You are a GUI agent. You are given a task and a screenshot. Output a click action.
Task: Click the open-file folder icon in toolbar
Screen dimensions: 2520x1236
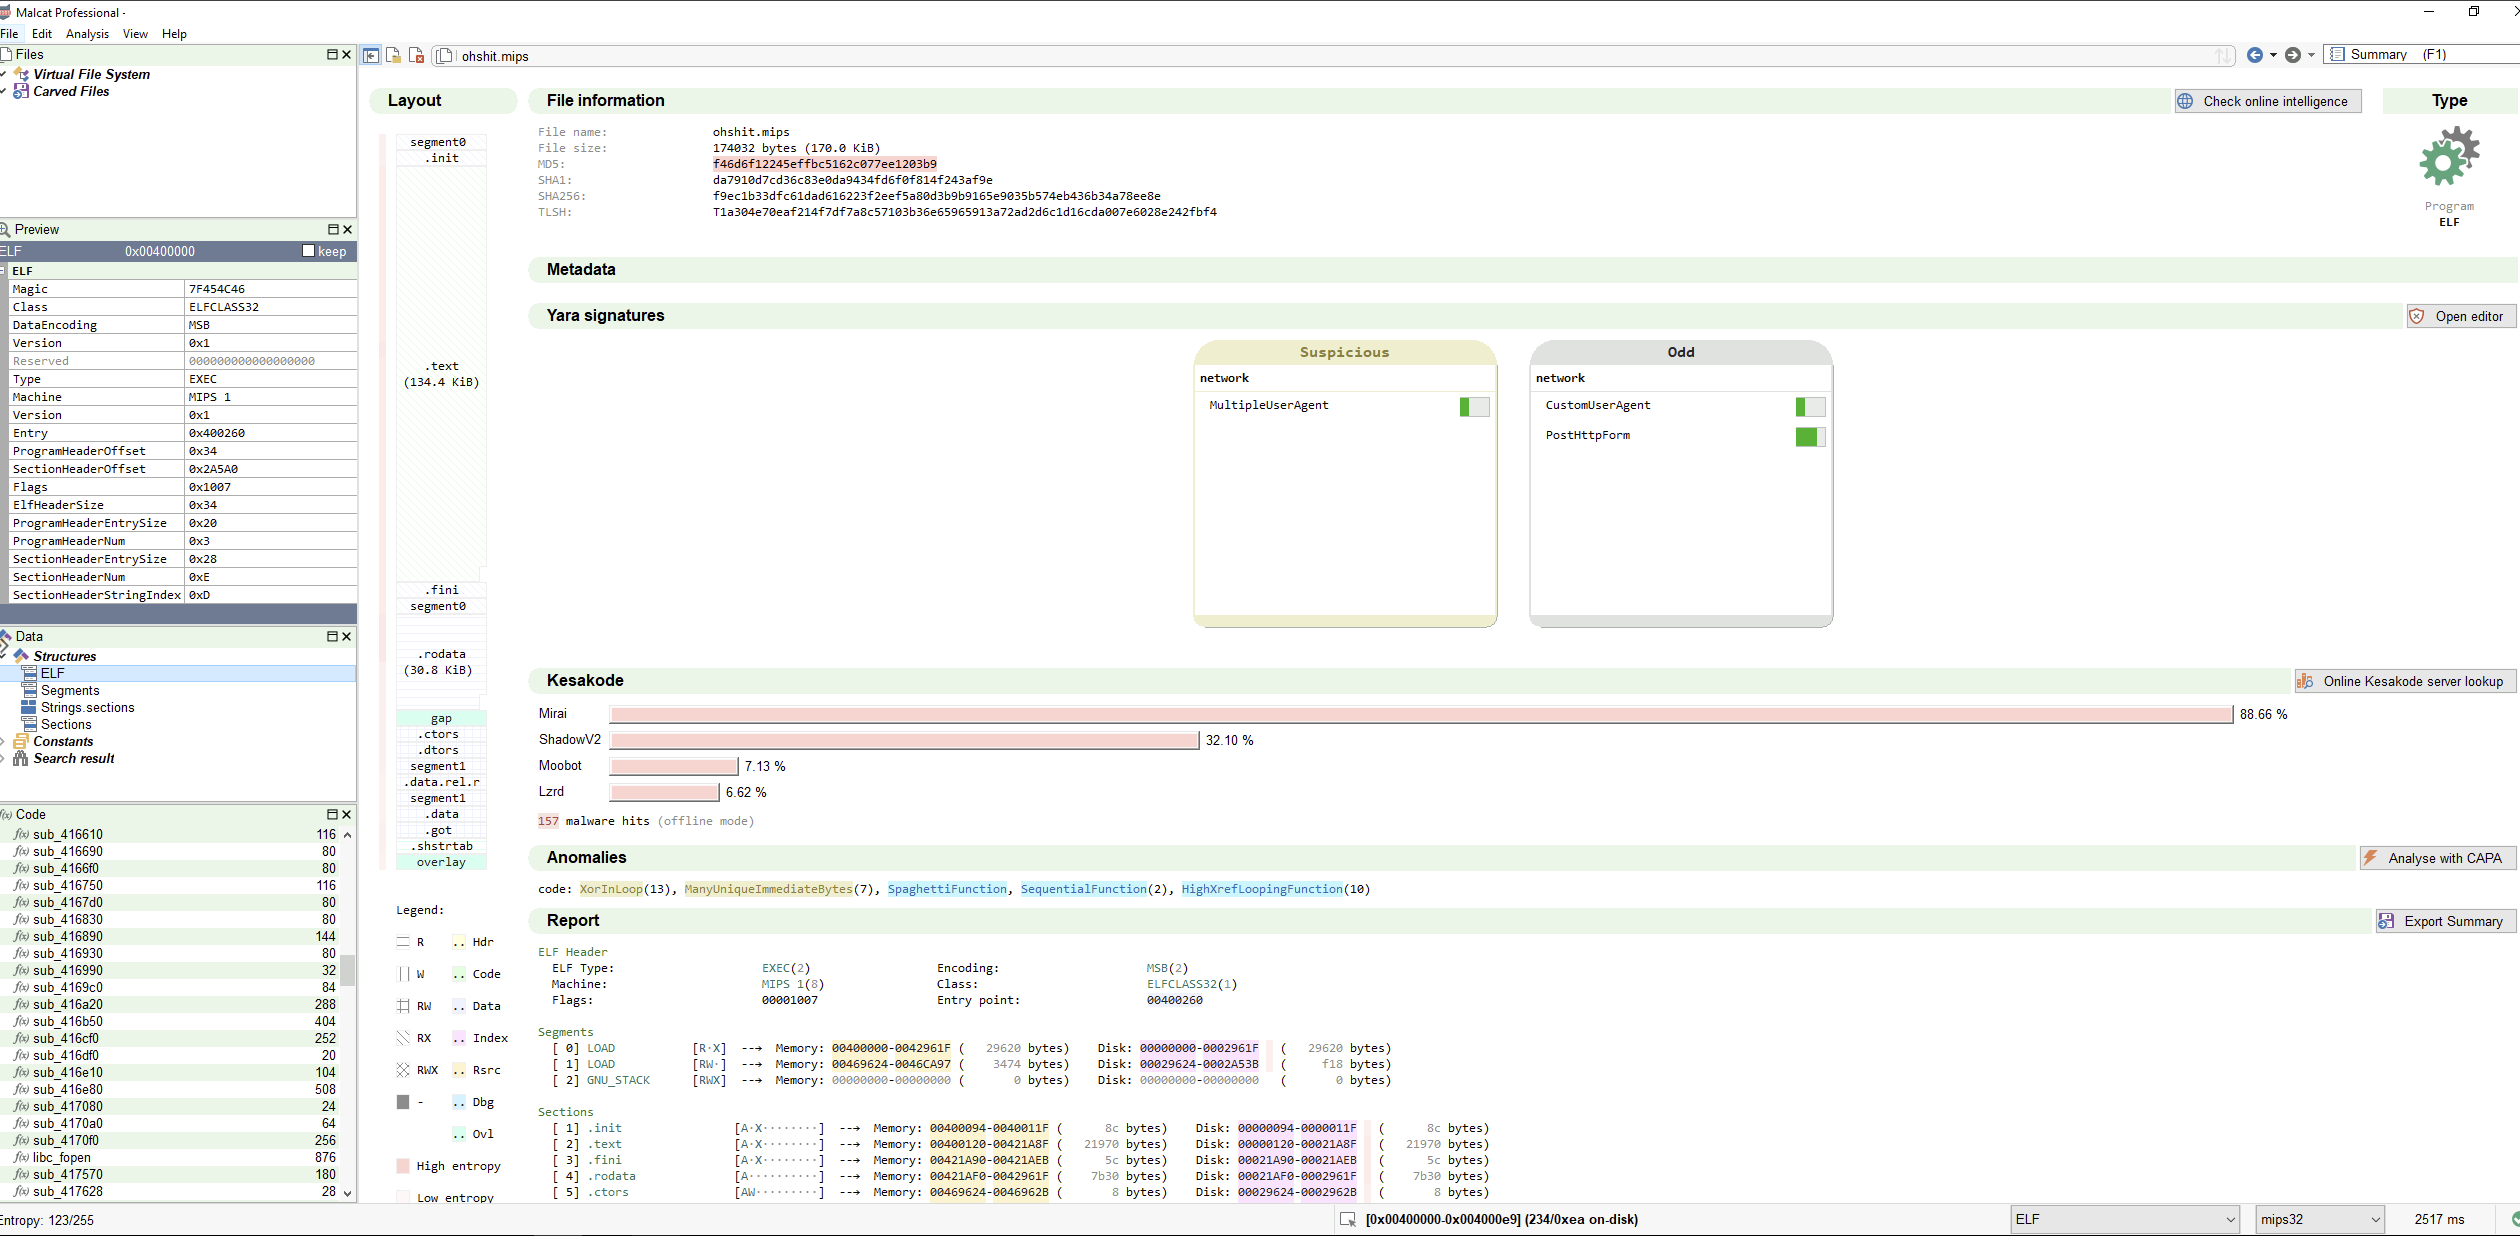pos(394,56)
